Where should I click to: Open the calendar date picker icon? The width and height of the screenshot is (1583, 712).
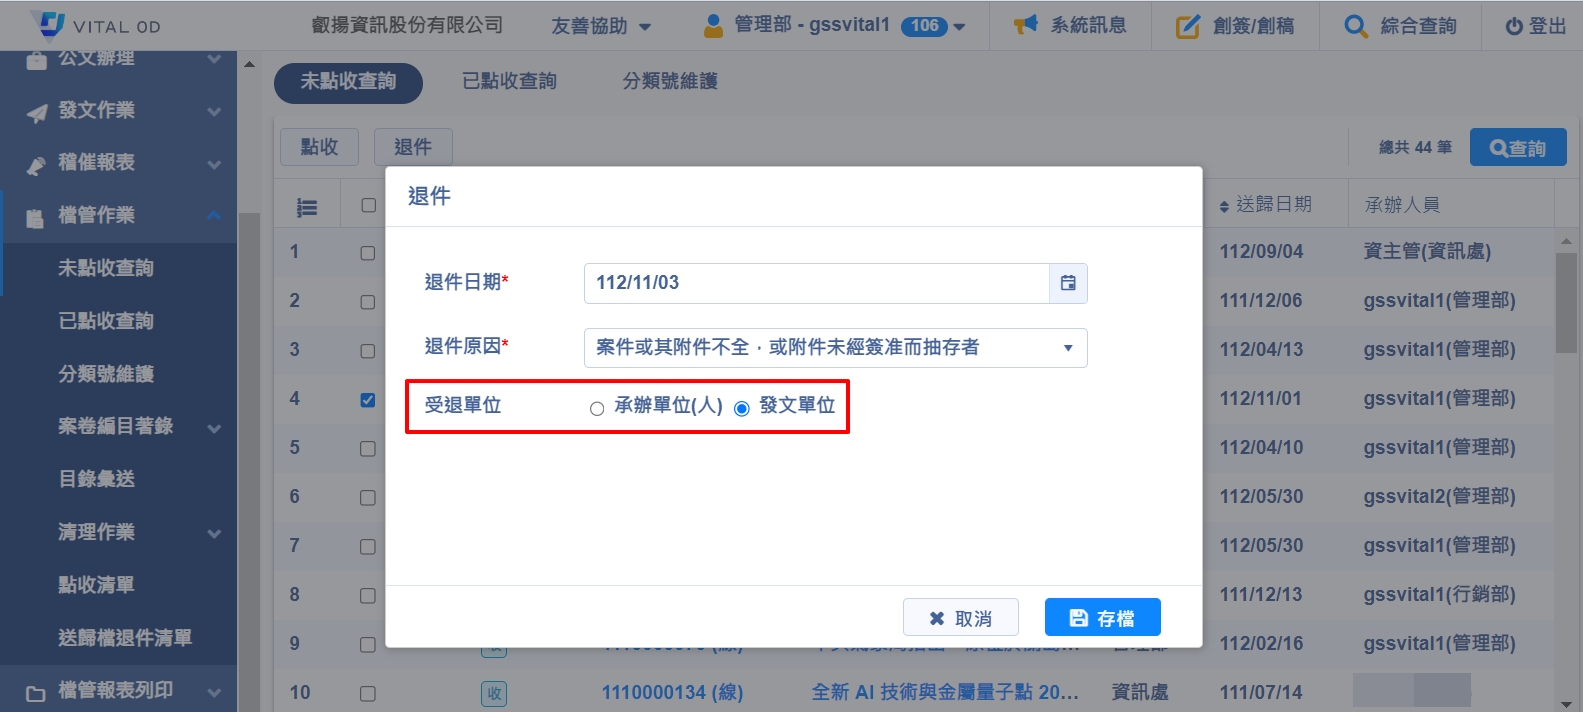1068,283
